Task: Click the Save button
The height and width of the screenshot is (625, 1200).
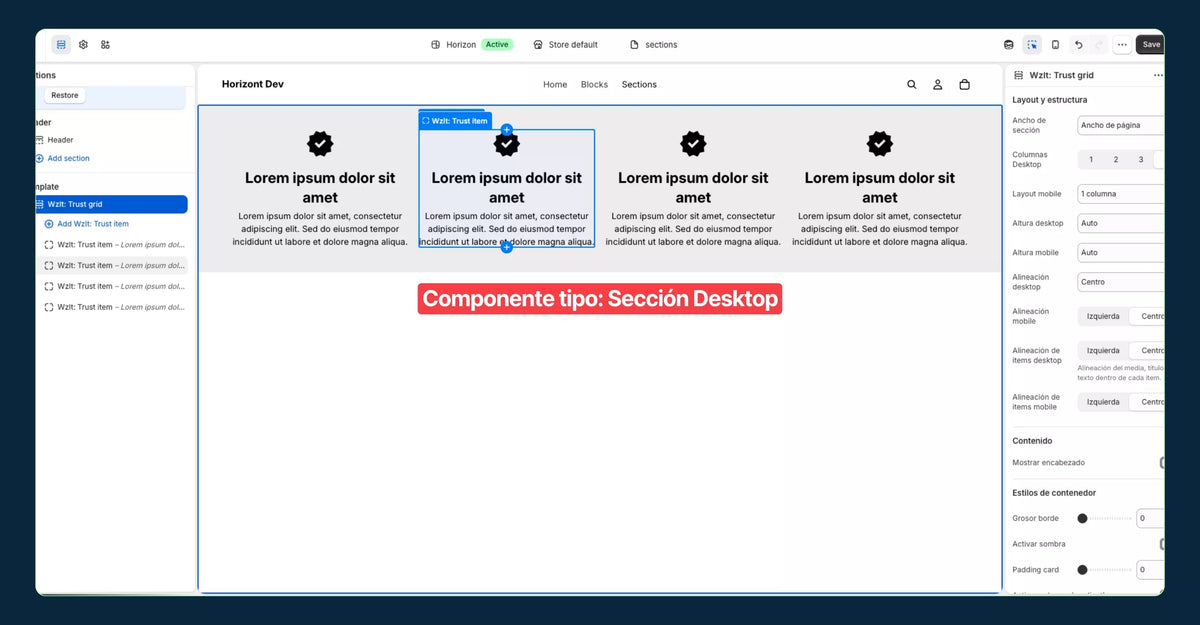Action: 1151,45
